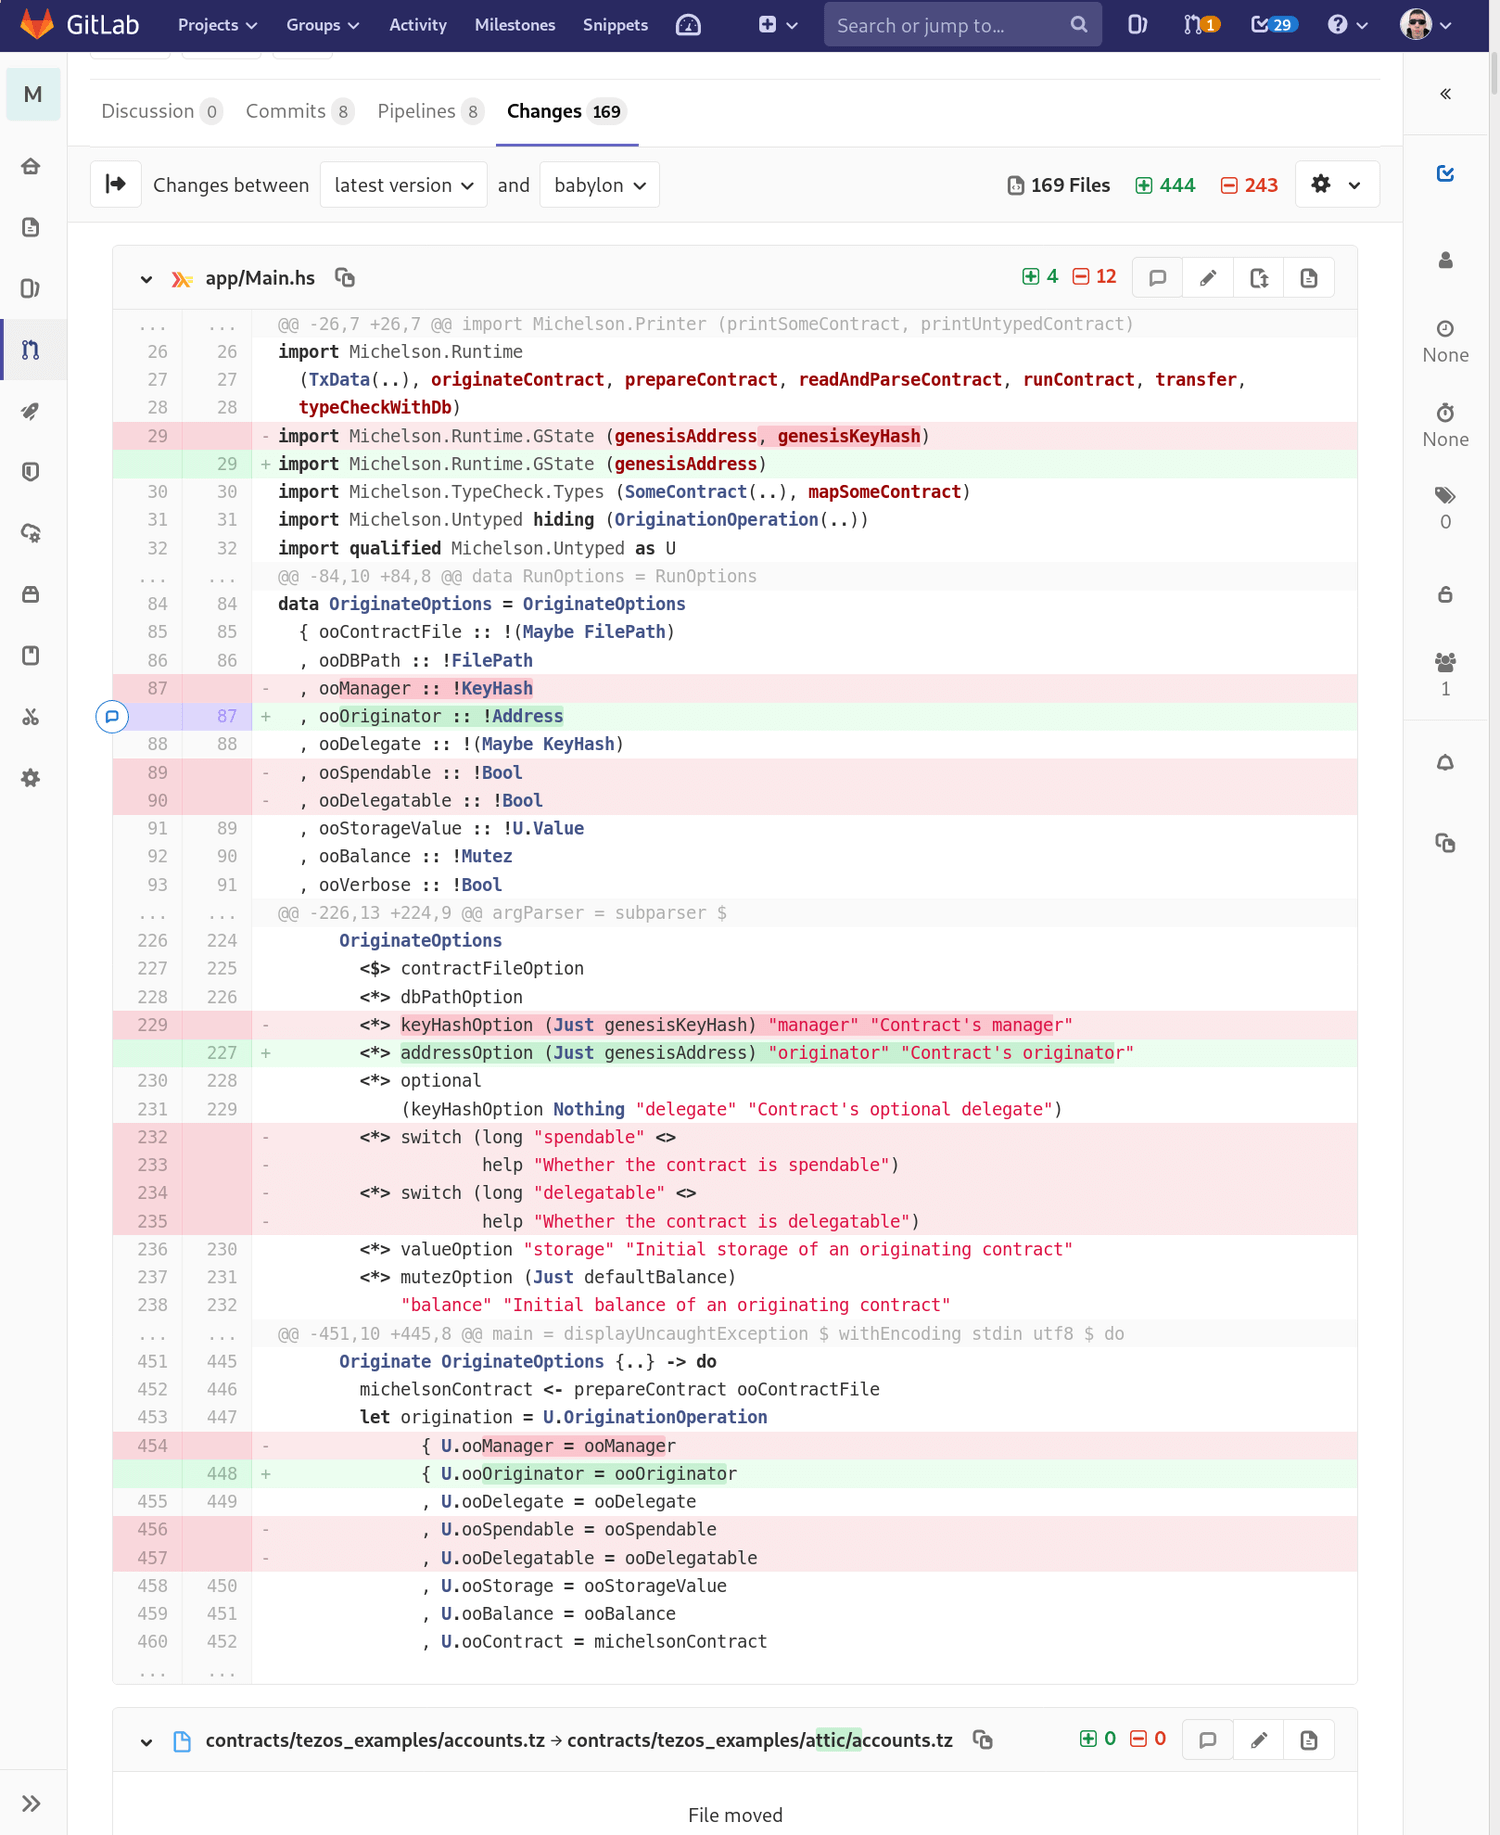Open the Projects menu
1500x1835 pixels.
pyautogui.click(x=217, y=25)
